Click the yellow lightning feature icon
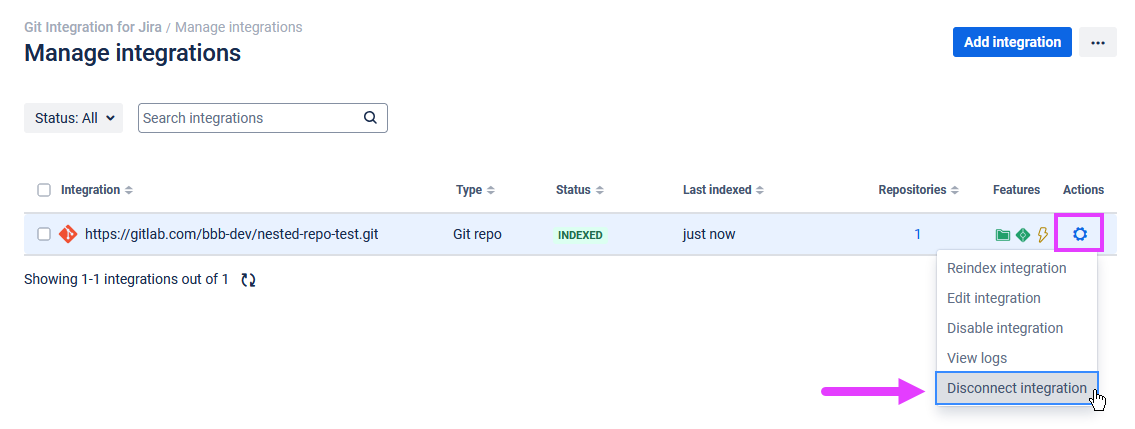The image size is (1135, 429). coord(1042,234)
